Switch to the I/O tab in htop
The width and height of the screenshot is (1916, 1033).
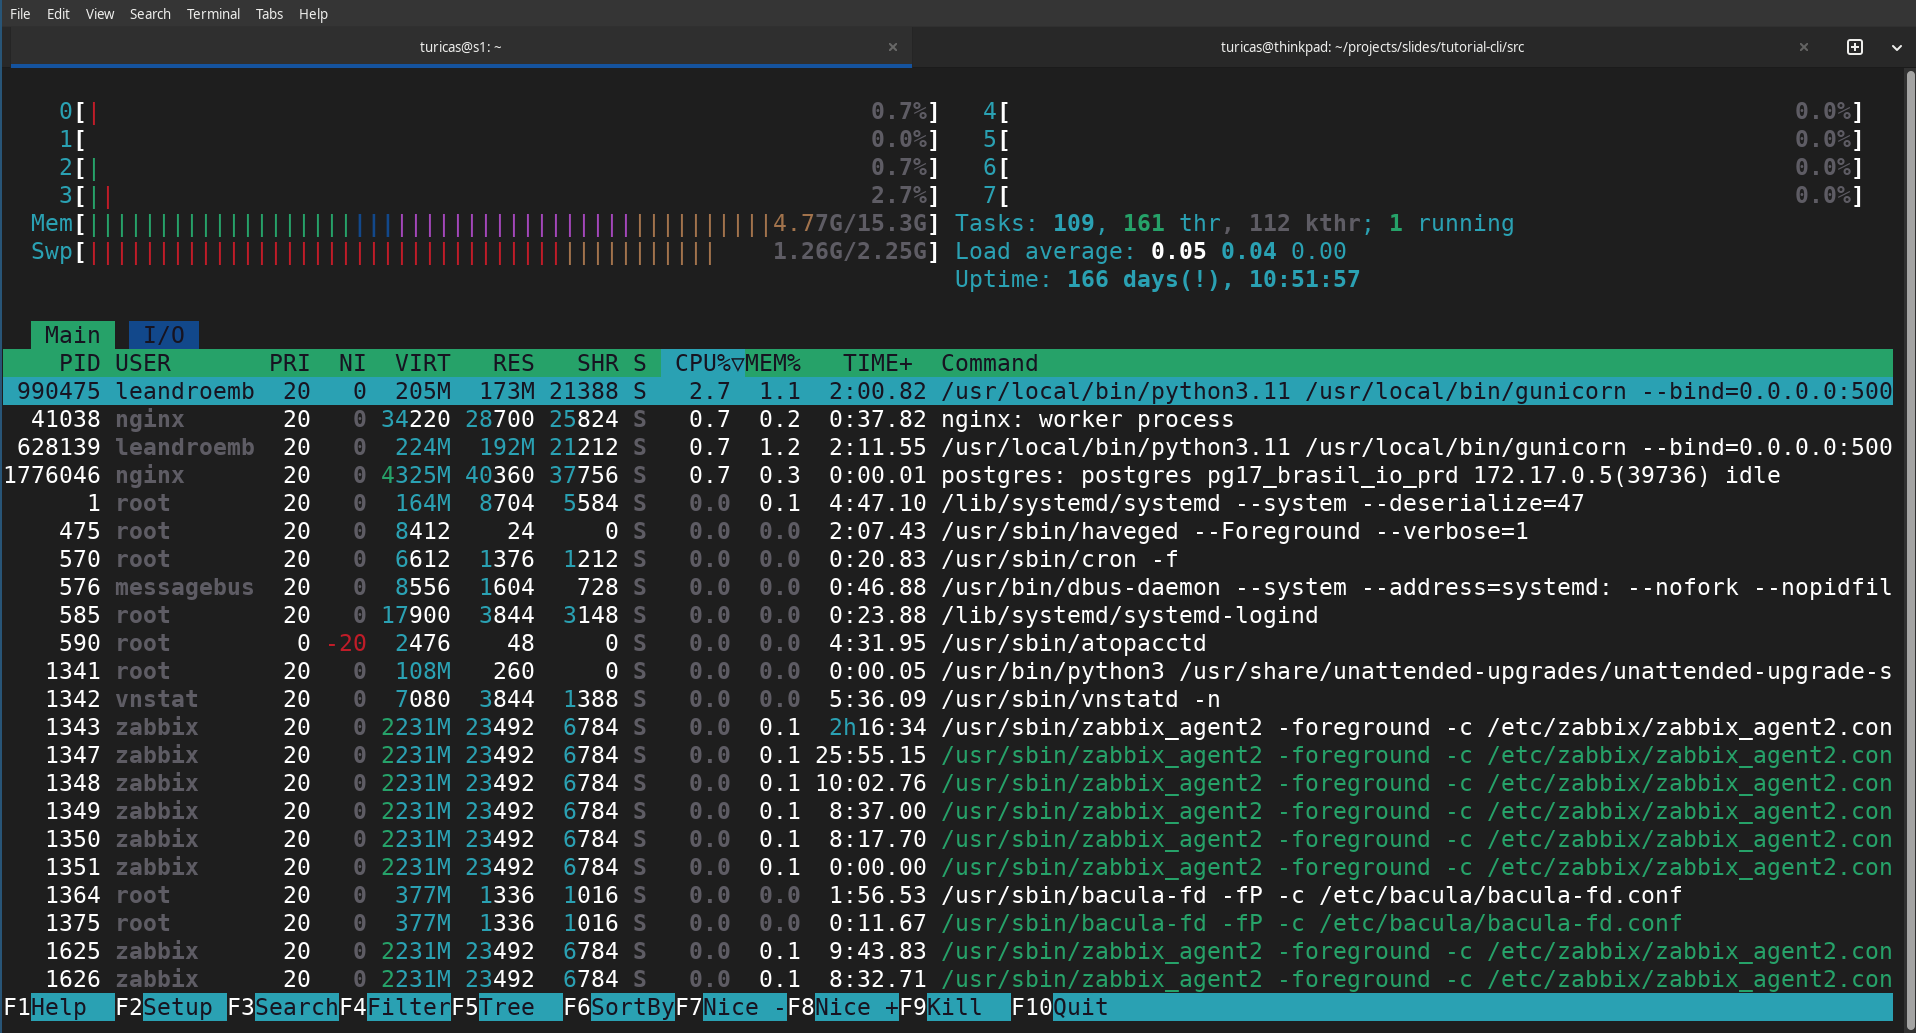(x=163, y=334)
